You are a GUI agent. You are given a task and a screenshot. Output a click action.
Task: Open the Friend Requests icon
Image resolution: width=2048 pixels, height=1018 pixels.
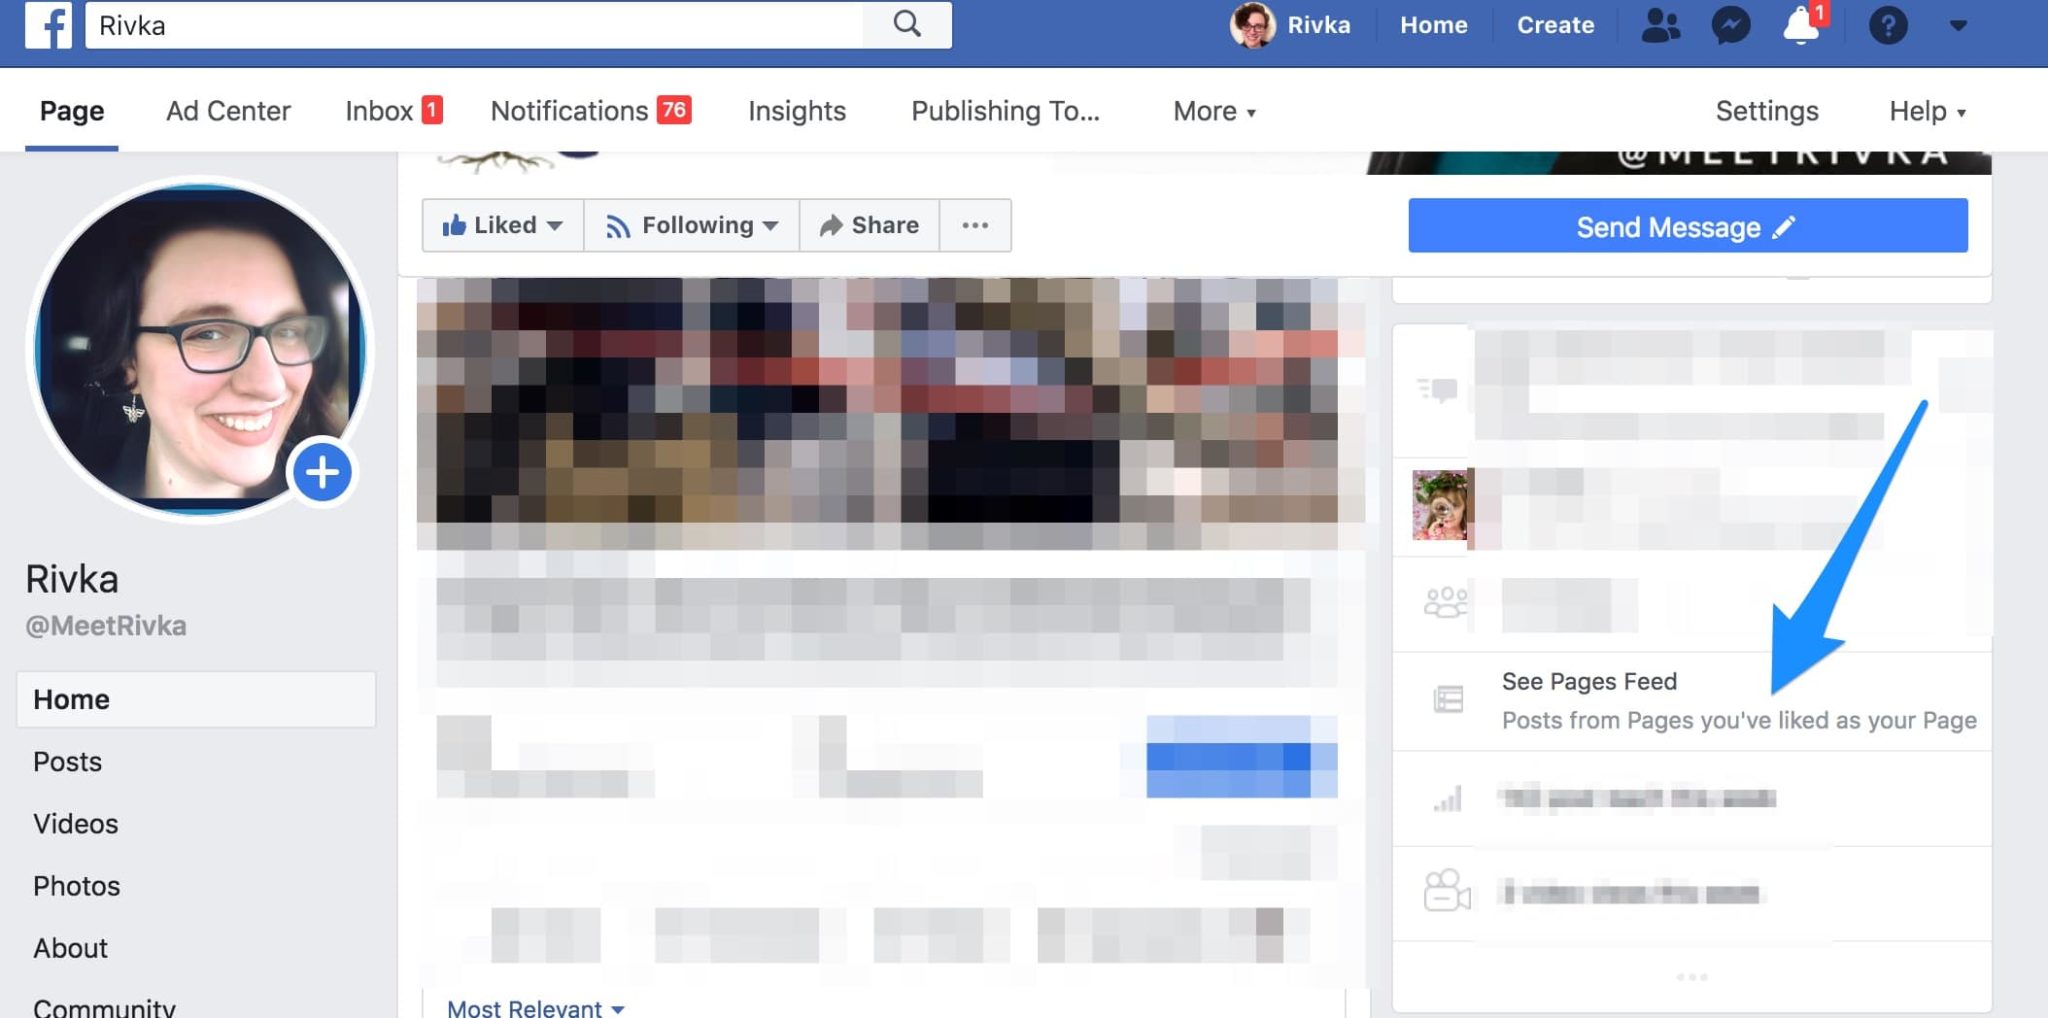pos(1661,25)
